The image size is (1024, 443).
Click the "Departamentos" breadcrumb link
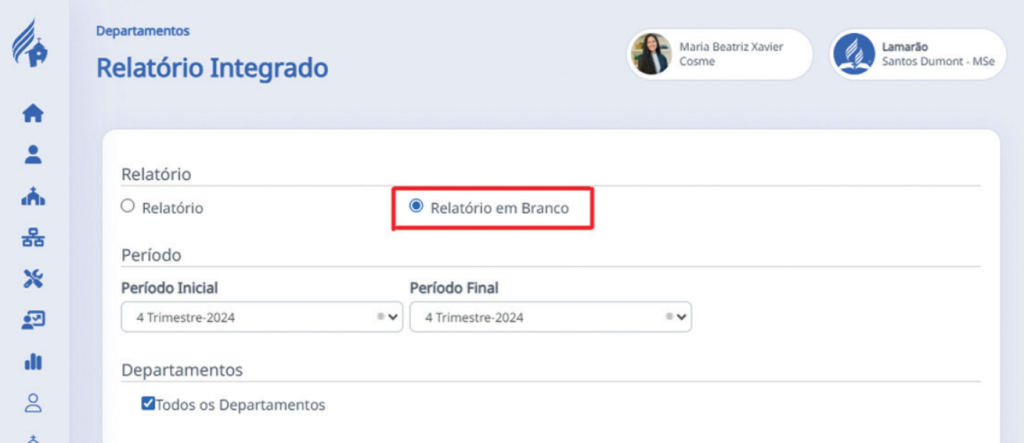pyautogui.click(x=143, y=31)
